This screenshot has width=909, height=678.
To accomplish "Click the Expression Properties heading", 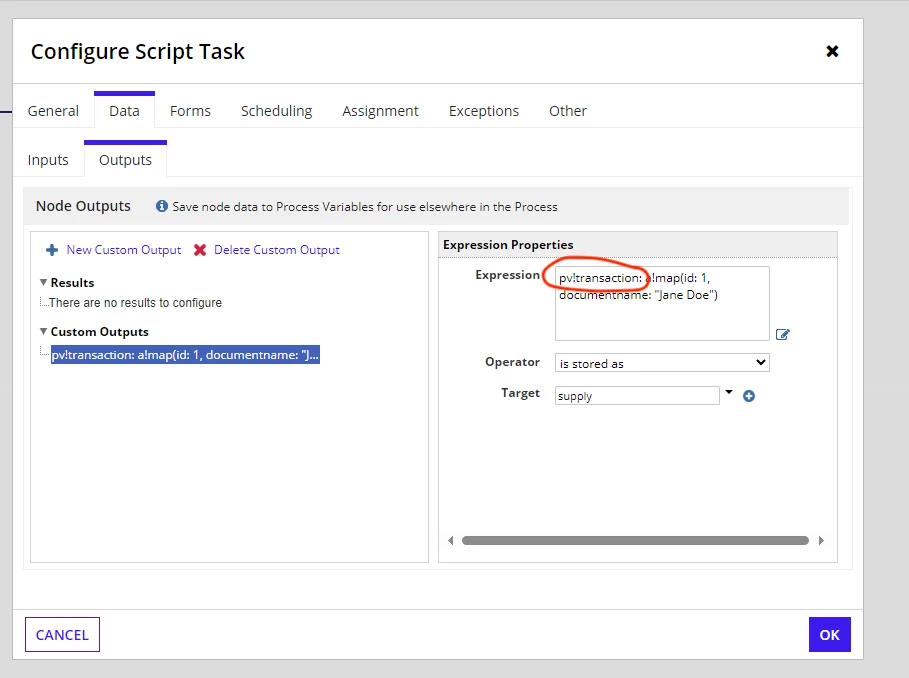I will pos(508,245).
